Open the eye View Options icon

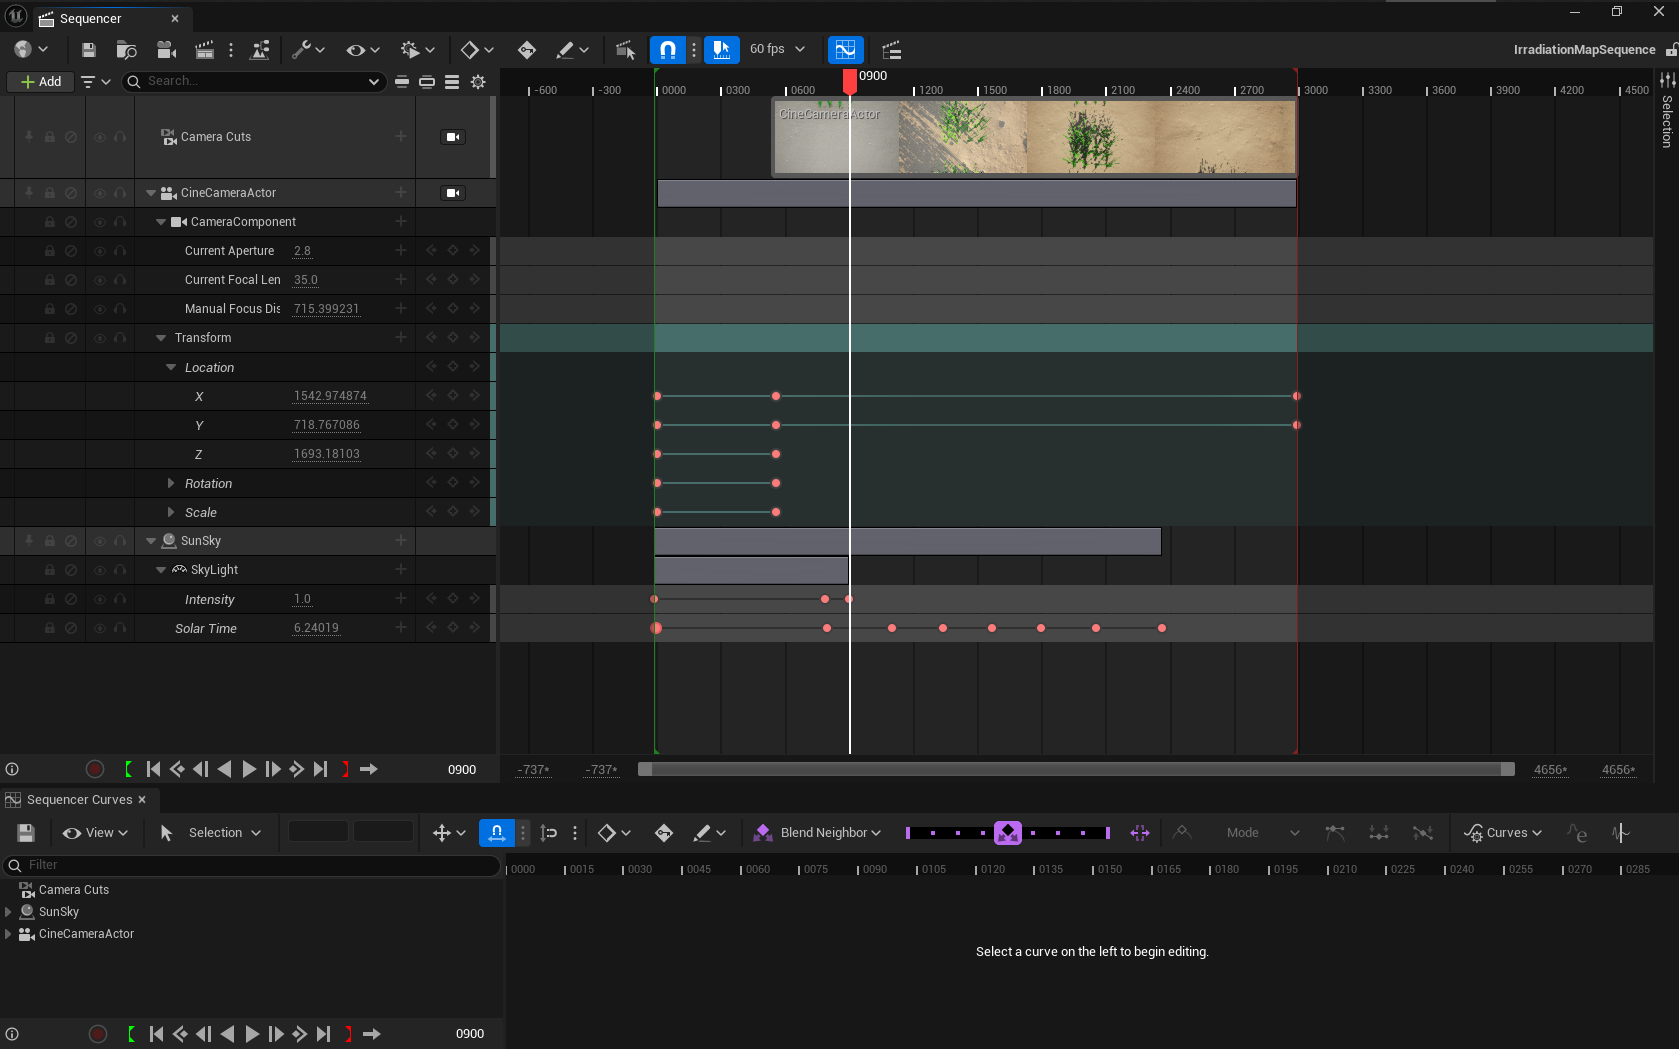(x=354, y=49)
